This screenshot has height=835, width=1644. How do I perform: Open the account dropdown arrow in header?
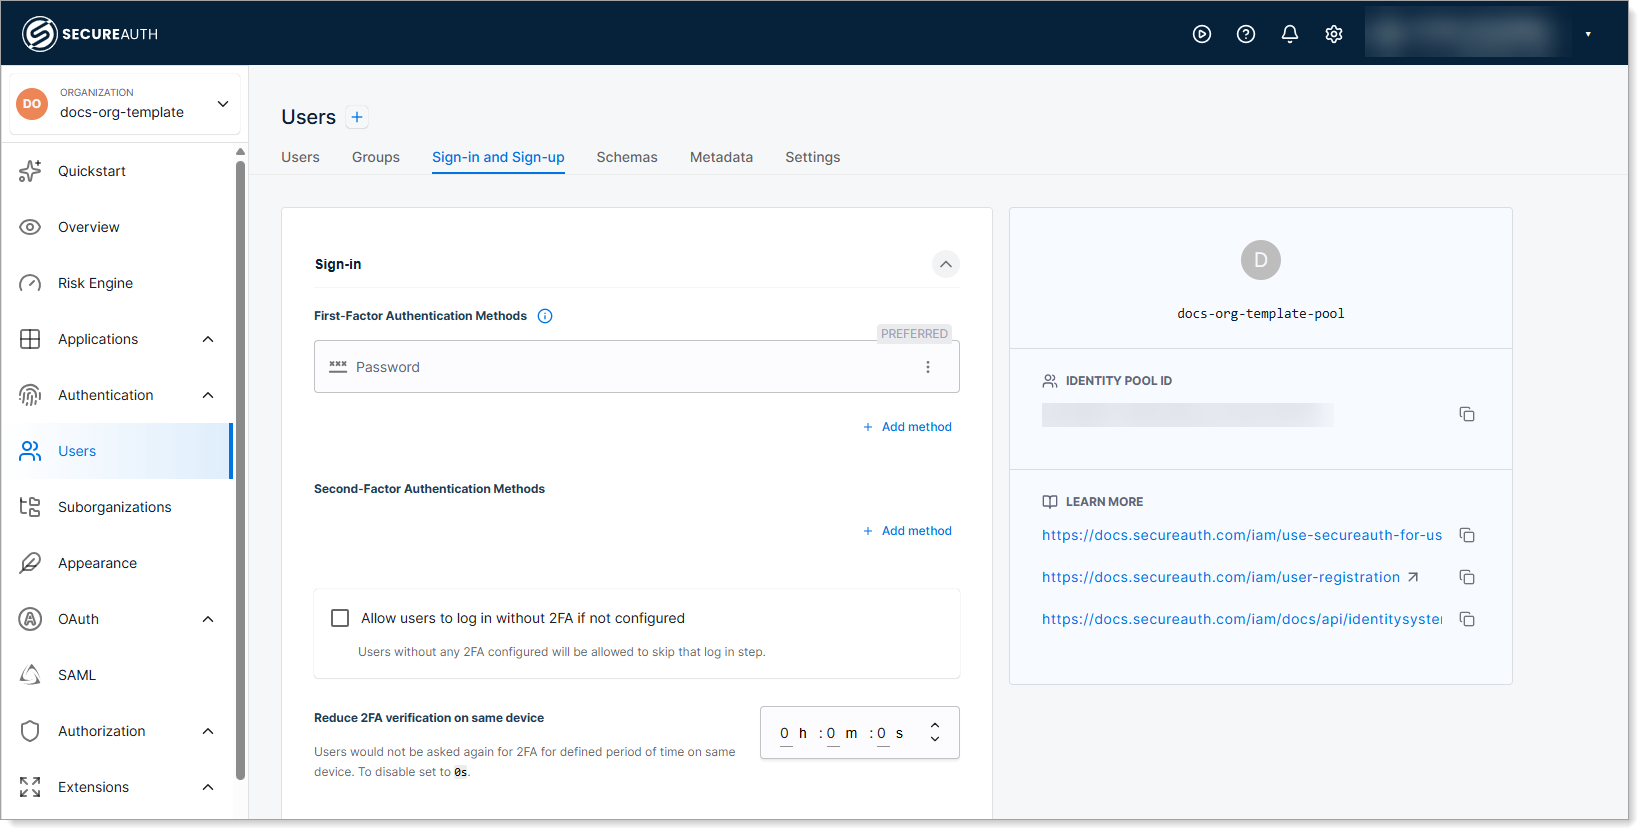(x=1588, y=34)
